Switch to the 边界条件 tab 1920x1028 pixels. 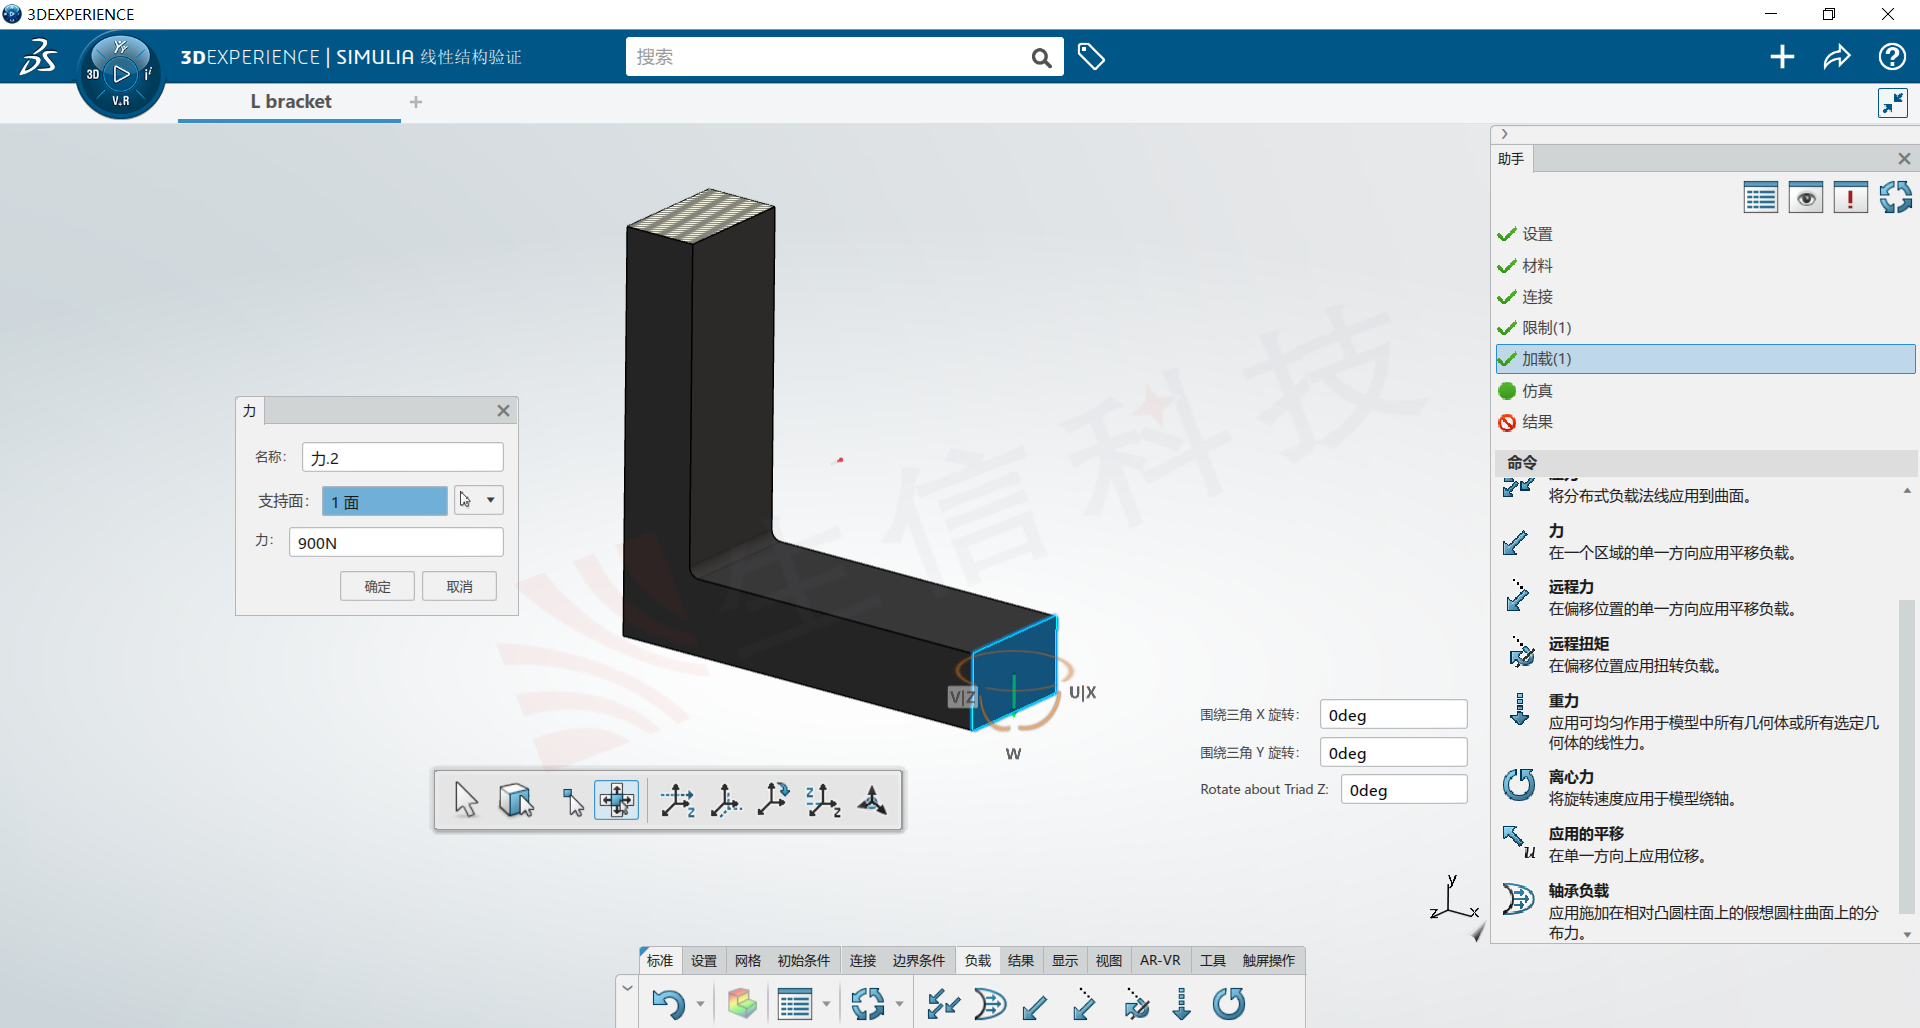[918, 960]
